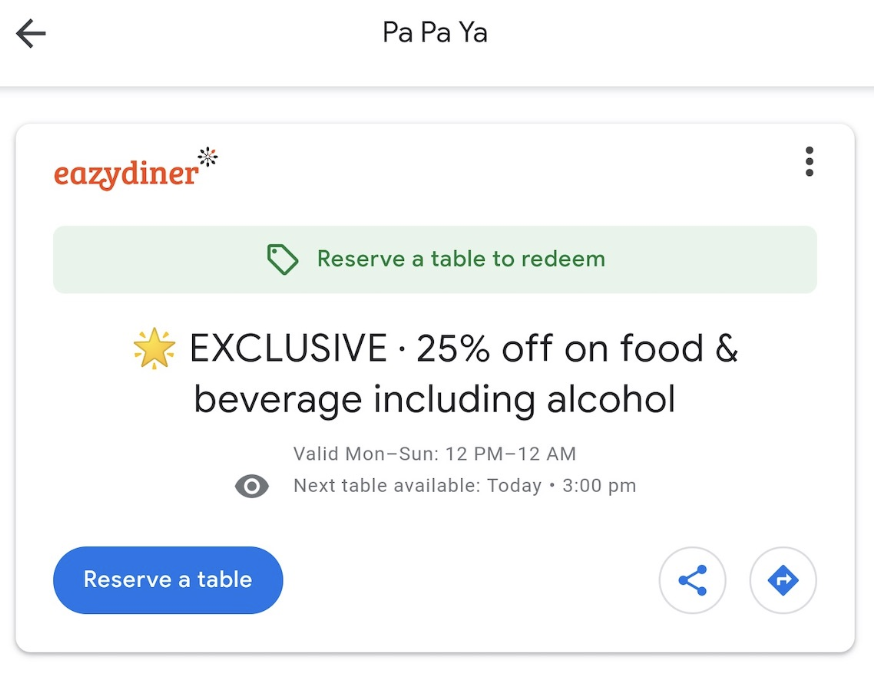
Task: Tap the 'Valid Mon–Sun: 12 PM–12 AM' text
Action: [435, 454]
